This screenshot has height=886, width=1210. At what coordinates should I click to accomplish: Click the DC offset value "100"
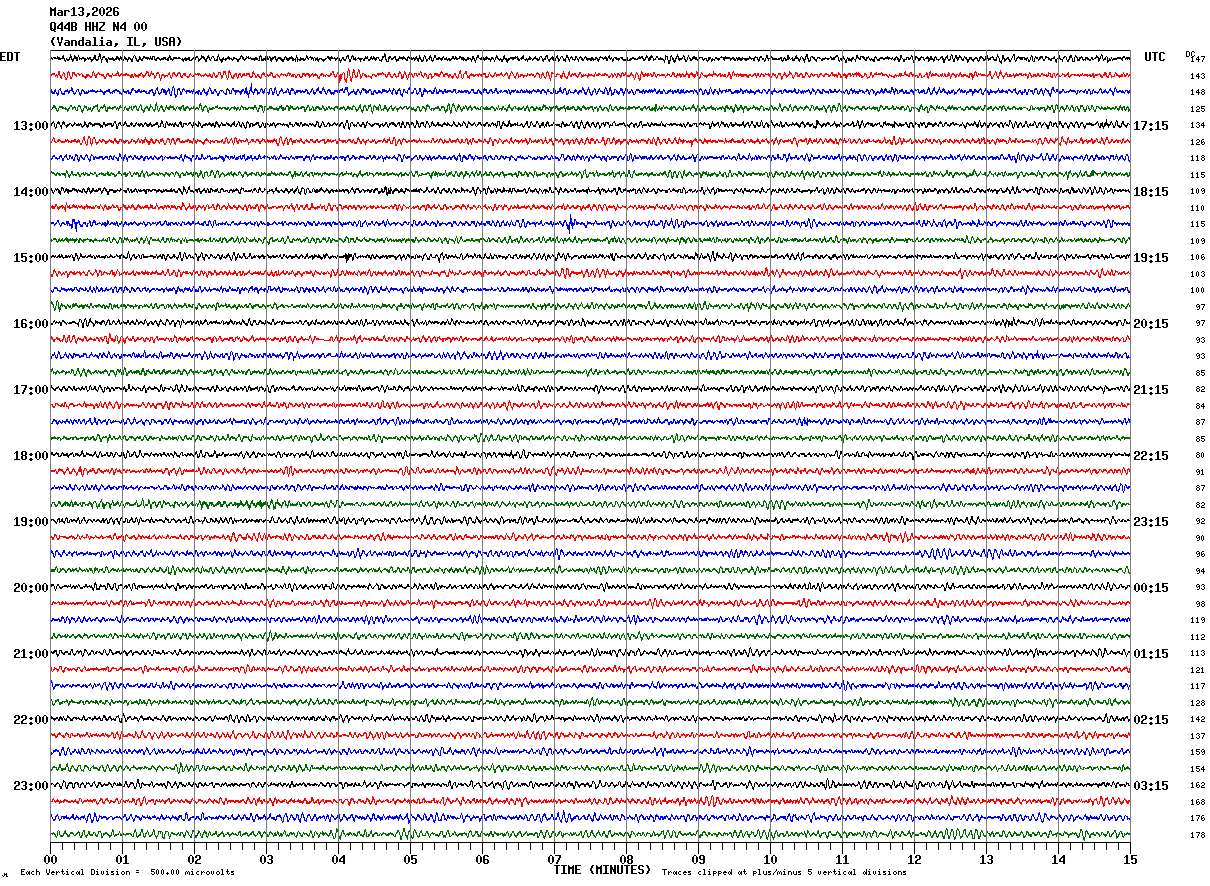(1198, 291)
